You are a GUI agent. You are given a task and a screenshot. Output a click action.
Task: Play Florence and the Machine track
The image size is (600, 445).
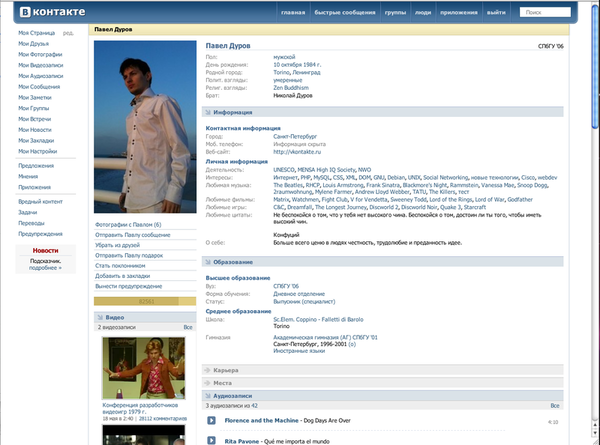coord(211,421)
